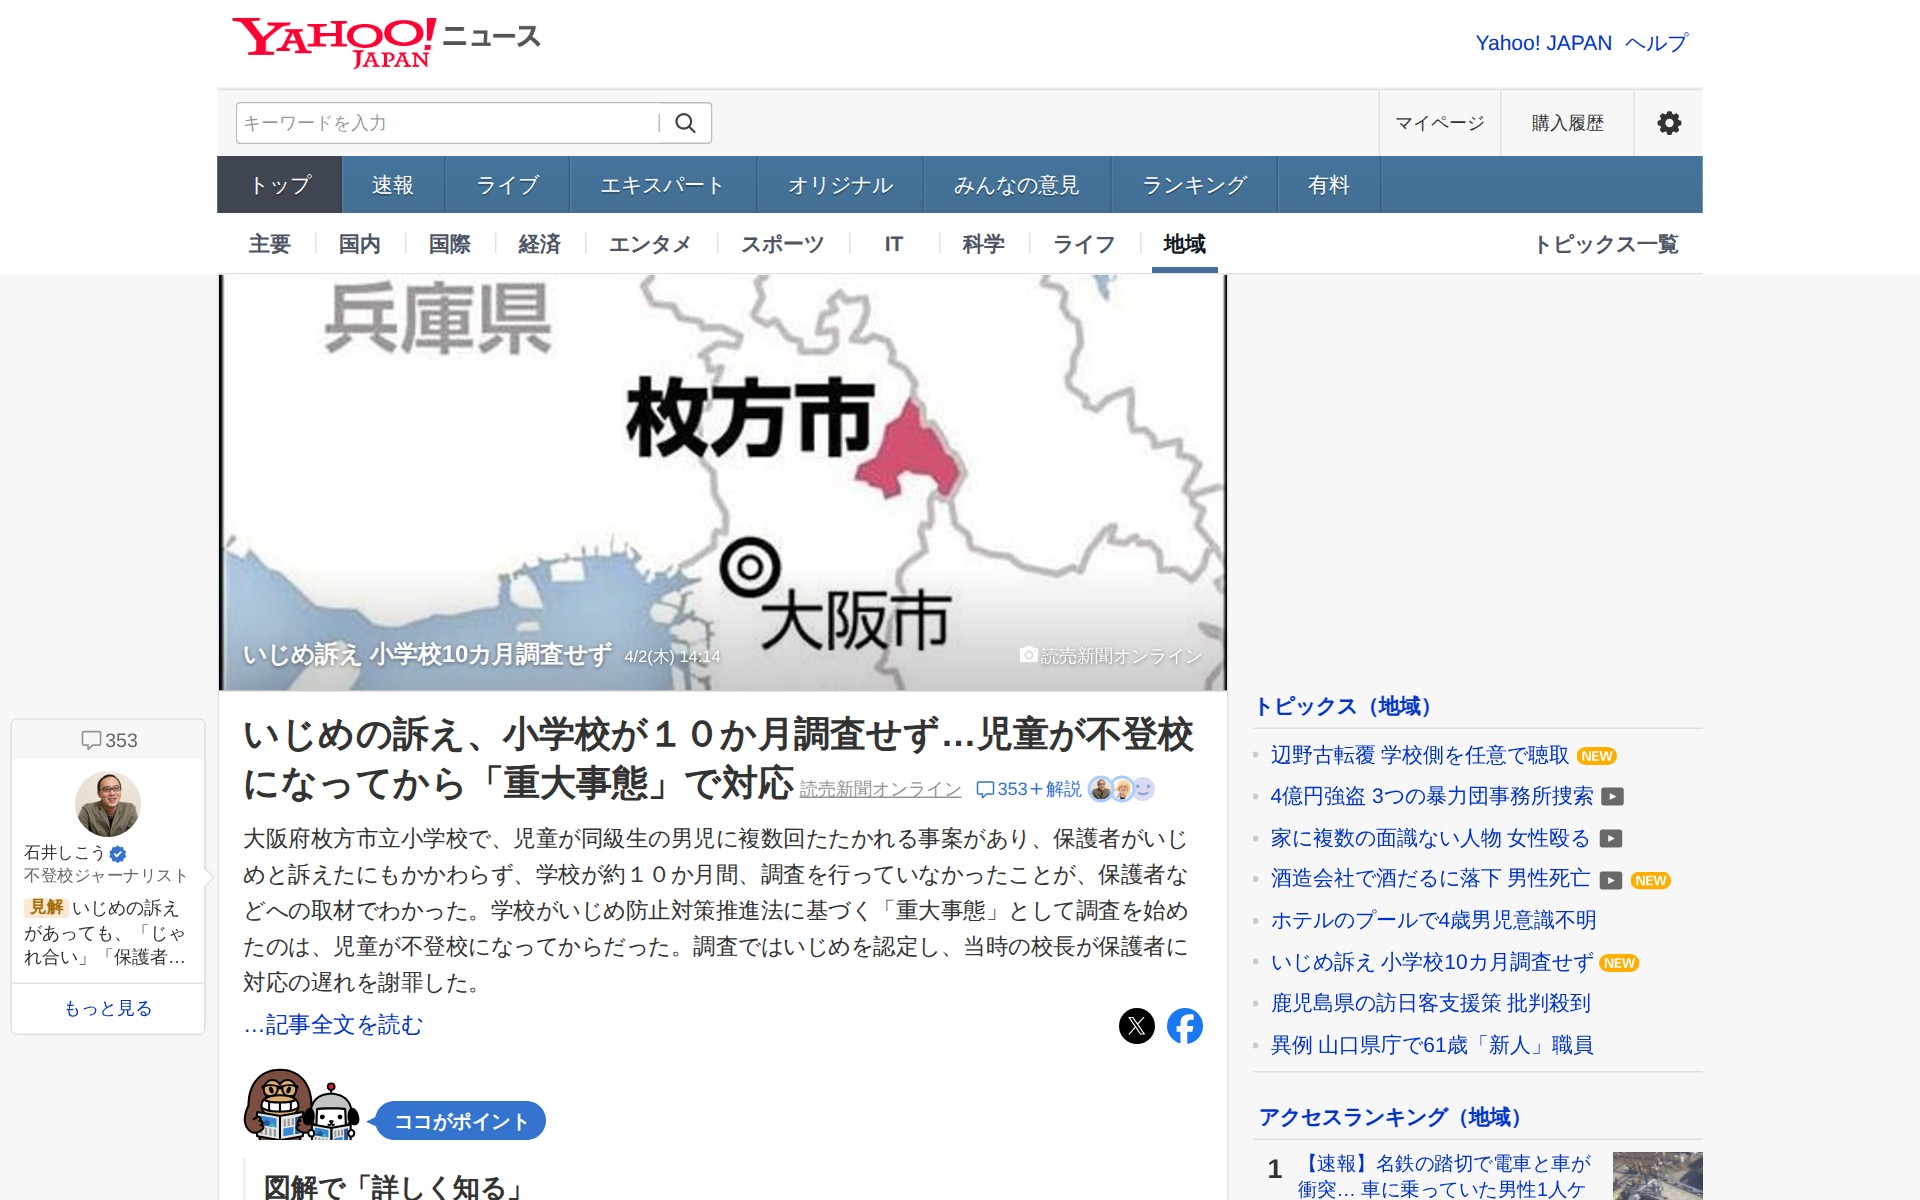Share the article on Facebook

click(x=1185, y=1026)
